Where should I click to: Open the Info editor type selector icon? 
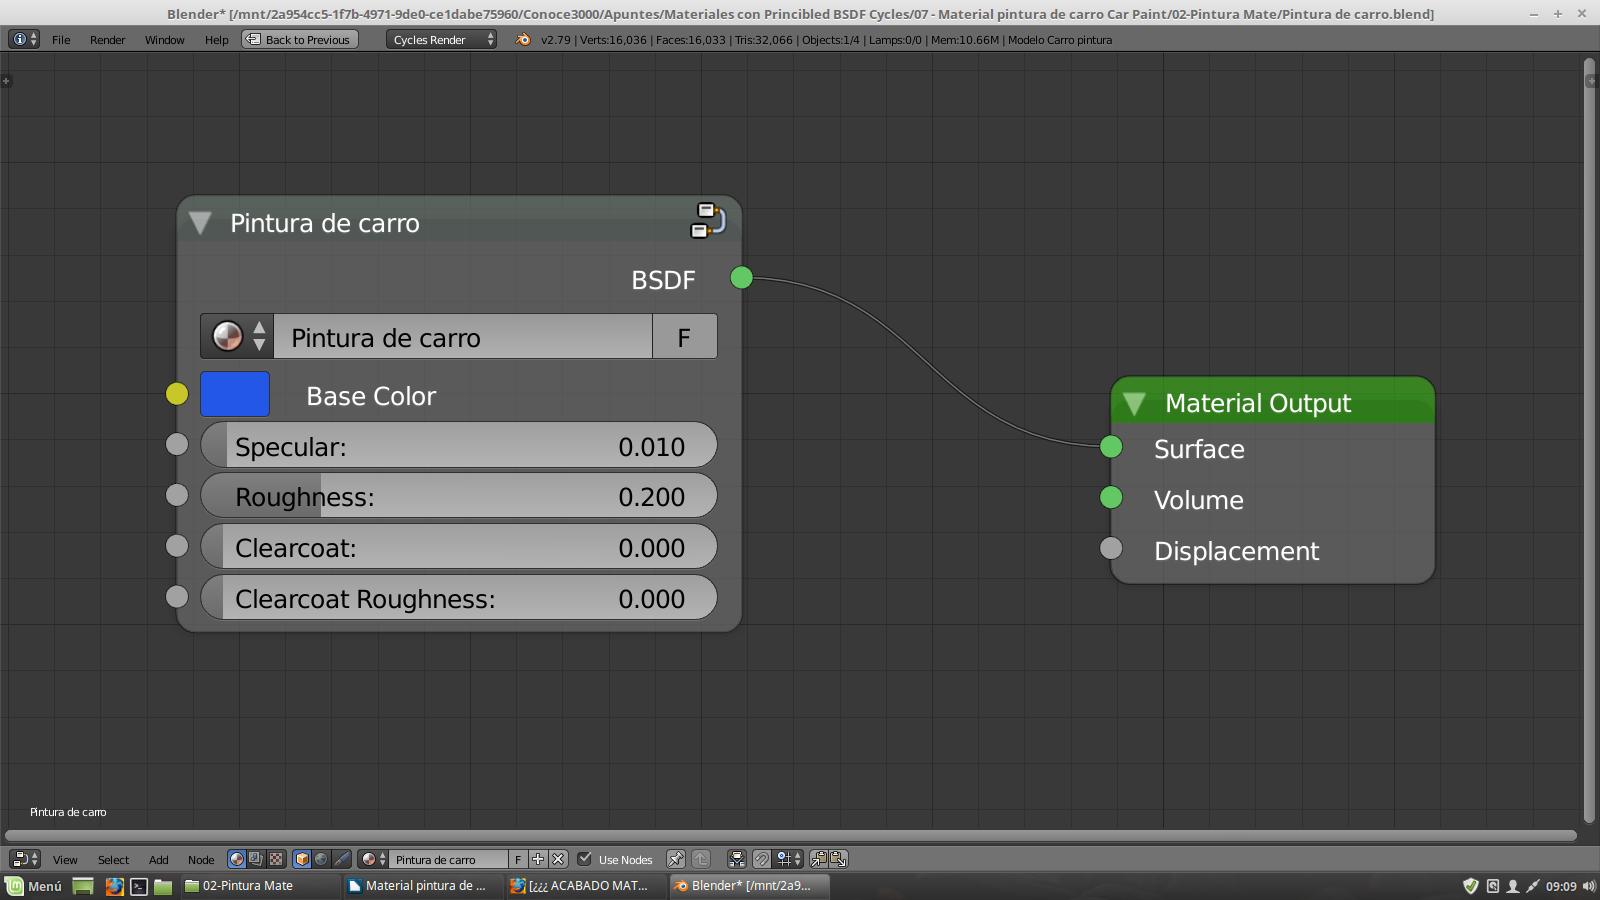click(23, 39)
